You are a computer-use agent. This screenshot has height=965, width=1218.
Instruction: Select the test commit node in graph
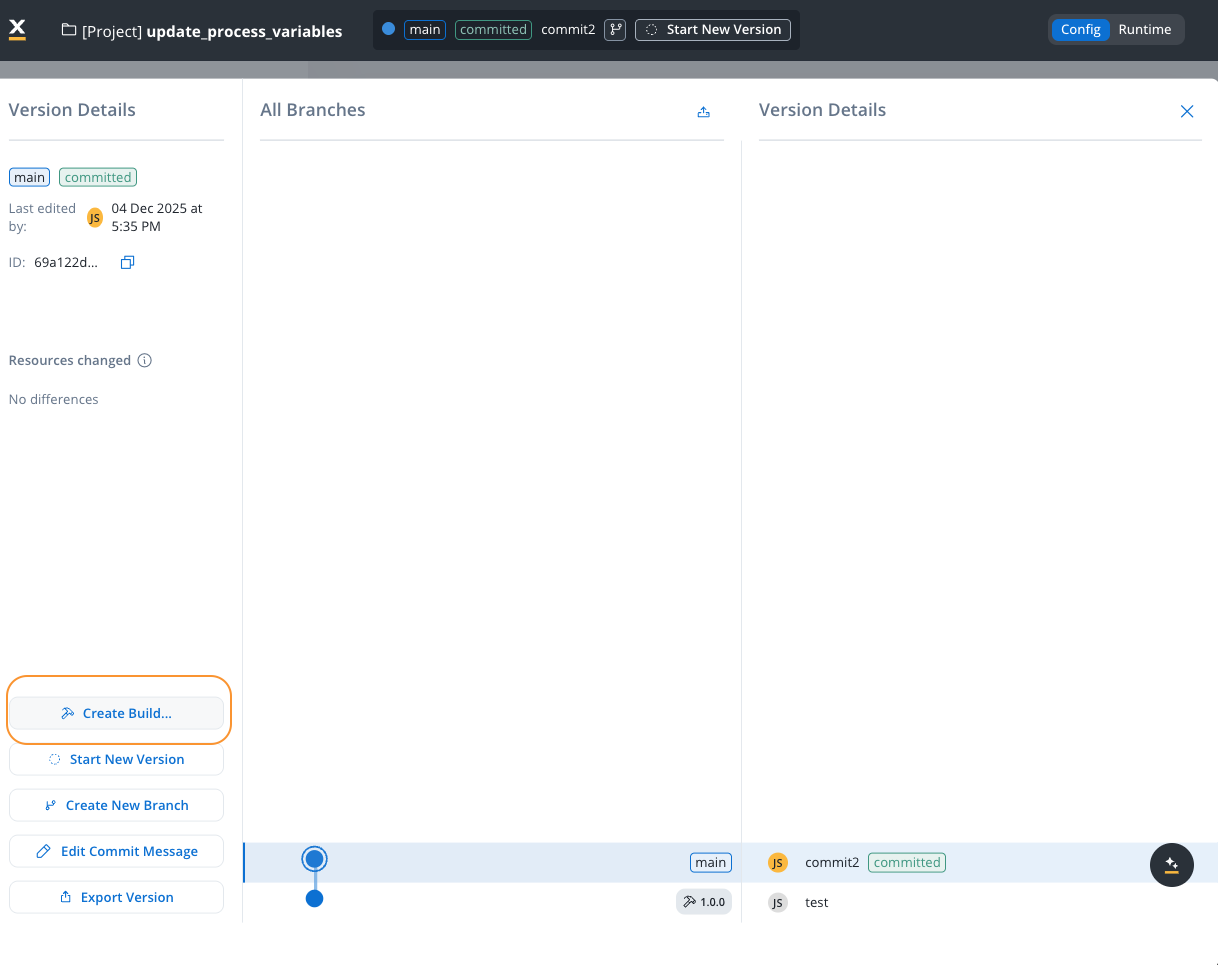(315, 899)
